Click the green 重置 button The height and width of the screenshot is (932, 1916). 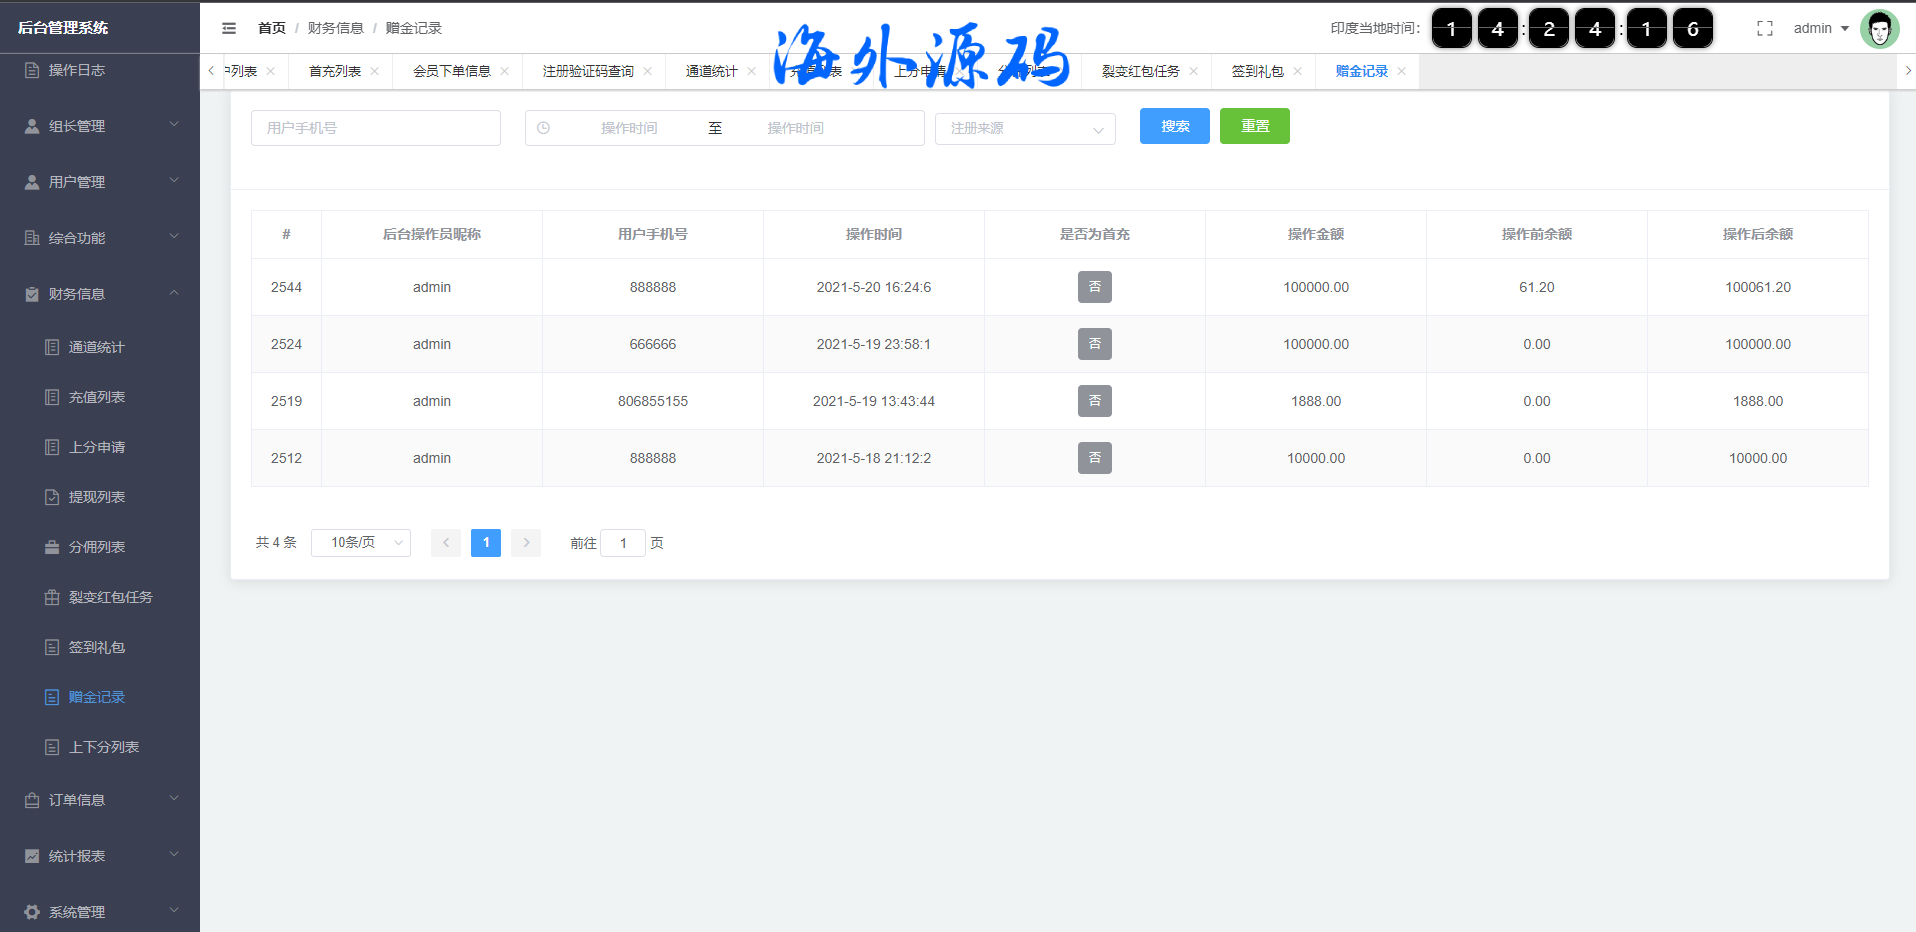tap(1254, 126)
